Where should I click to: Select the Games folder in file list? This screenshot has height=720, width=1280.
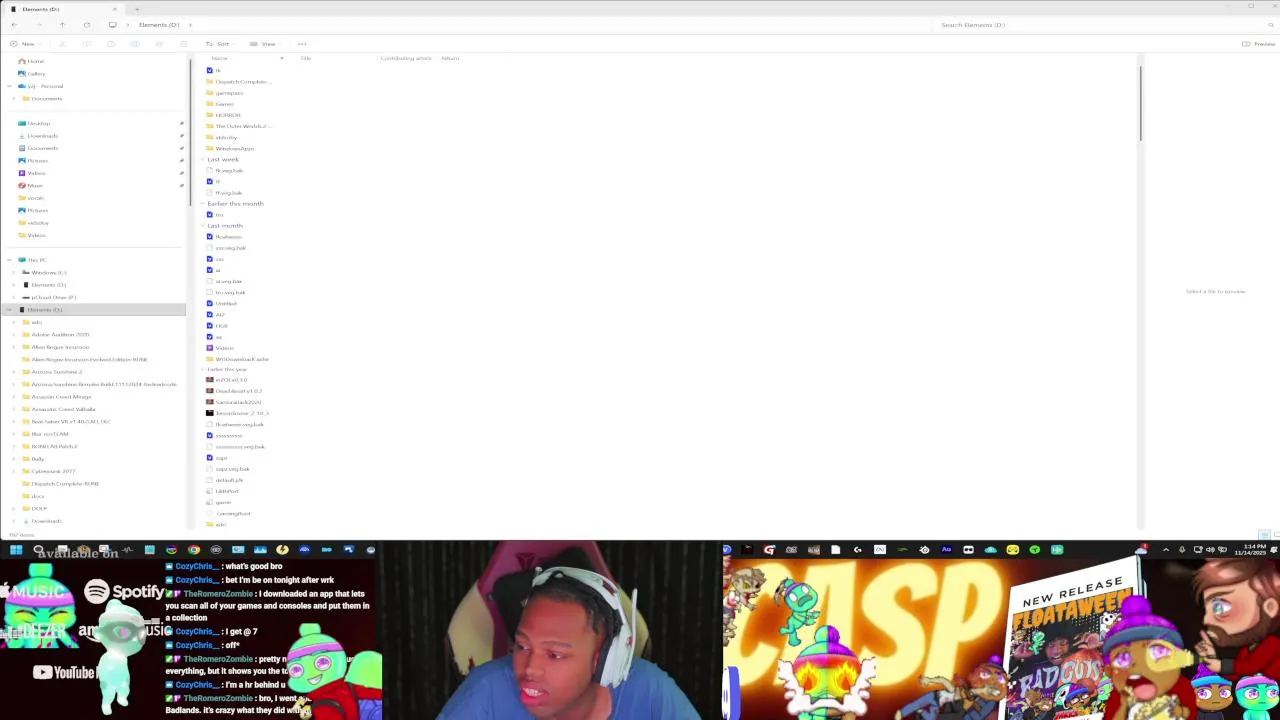point(220,104)
